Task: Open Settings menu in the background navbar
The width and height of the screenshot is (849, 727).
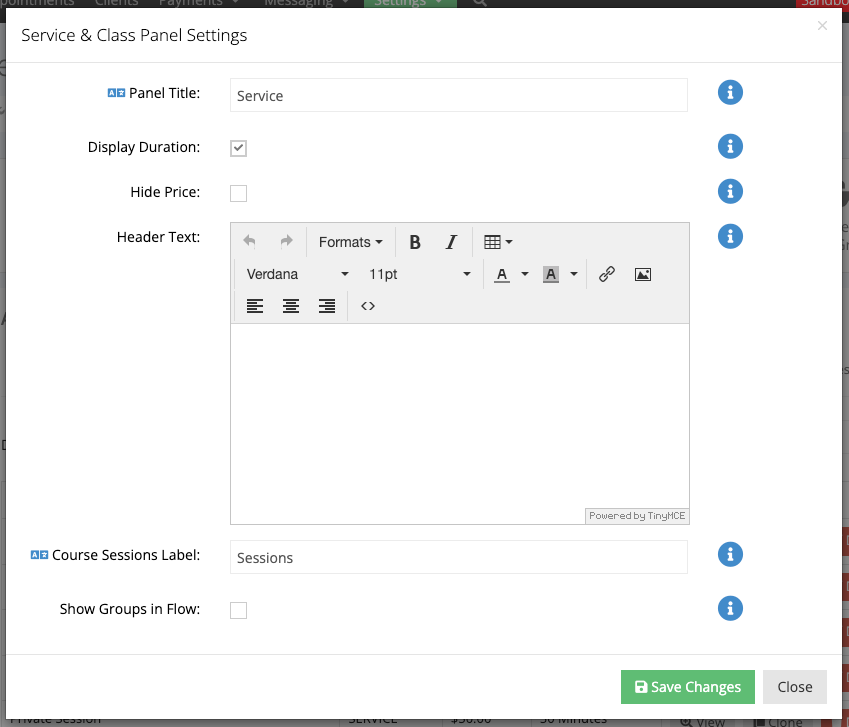Action: click(410, 3)
